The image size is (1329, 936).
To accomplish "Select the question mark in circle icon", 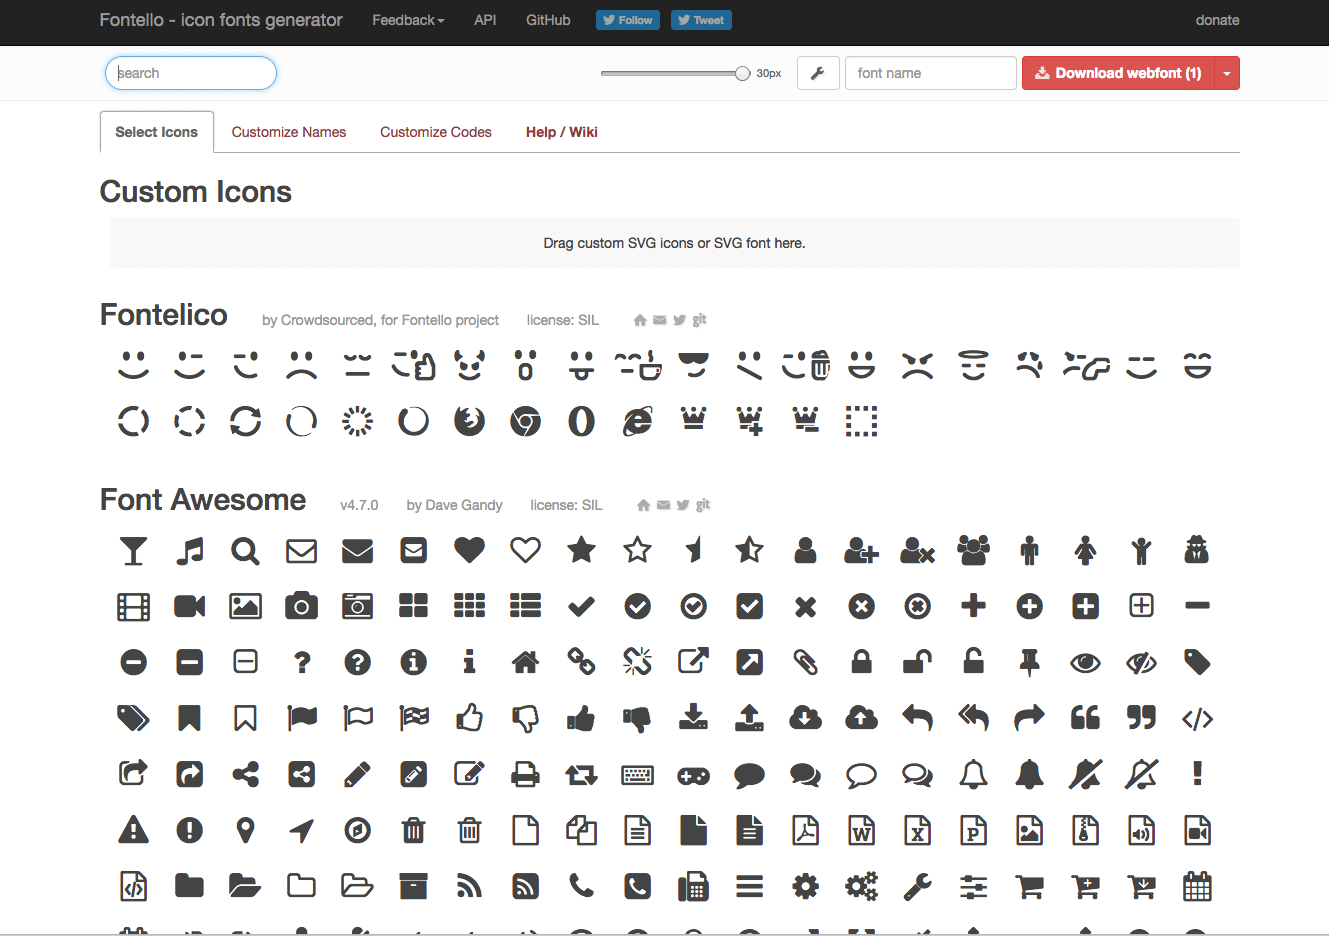I will [x=357, y=662].
